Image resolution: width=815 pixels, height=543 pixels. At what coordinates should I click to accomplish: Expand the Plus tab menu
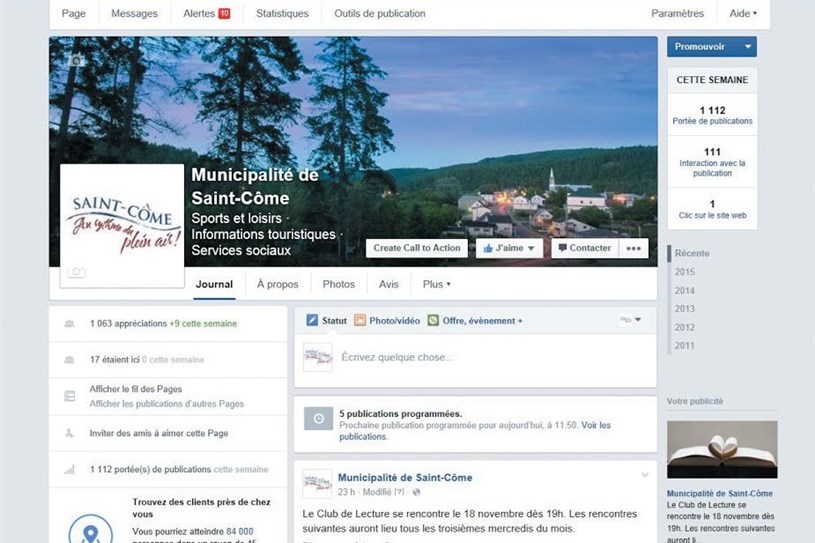[x=437, y=284]
